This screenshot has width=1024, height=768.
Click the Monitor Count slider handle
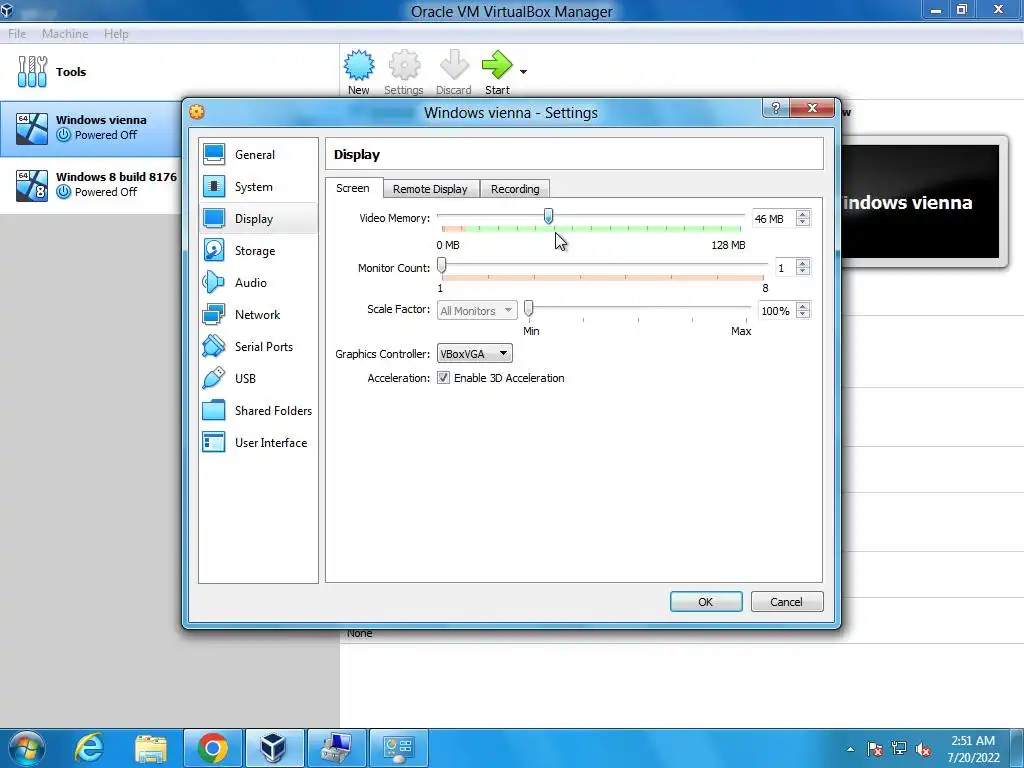click(x=442, y=265)
